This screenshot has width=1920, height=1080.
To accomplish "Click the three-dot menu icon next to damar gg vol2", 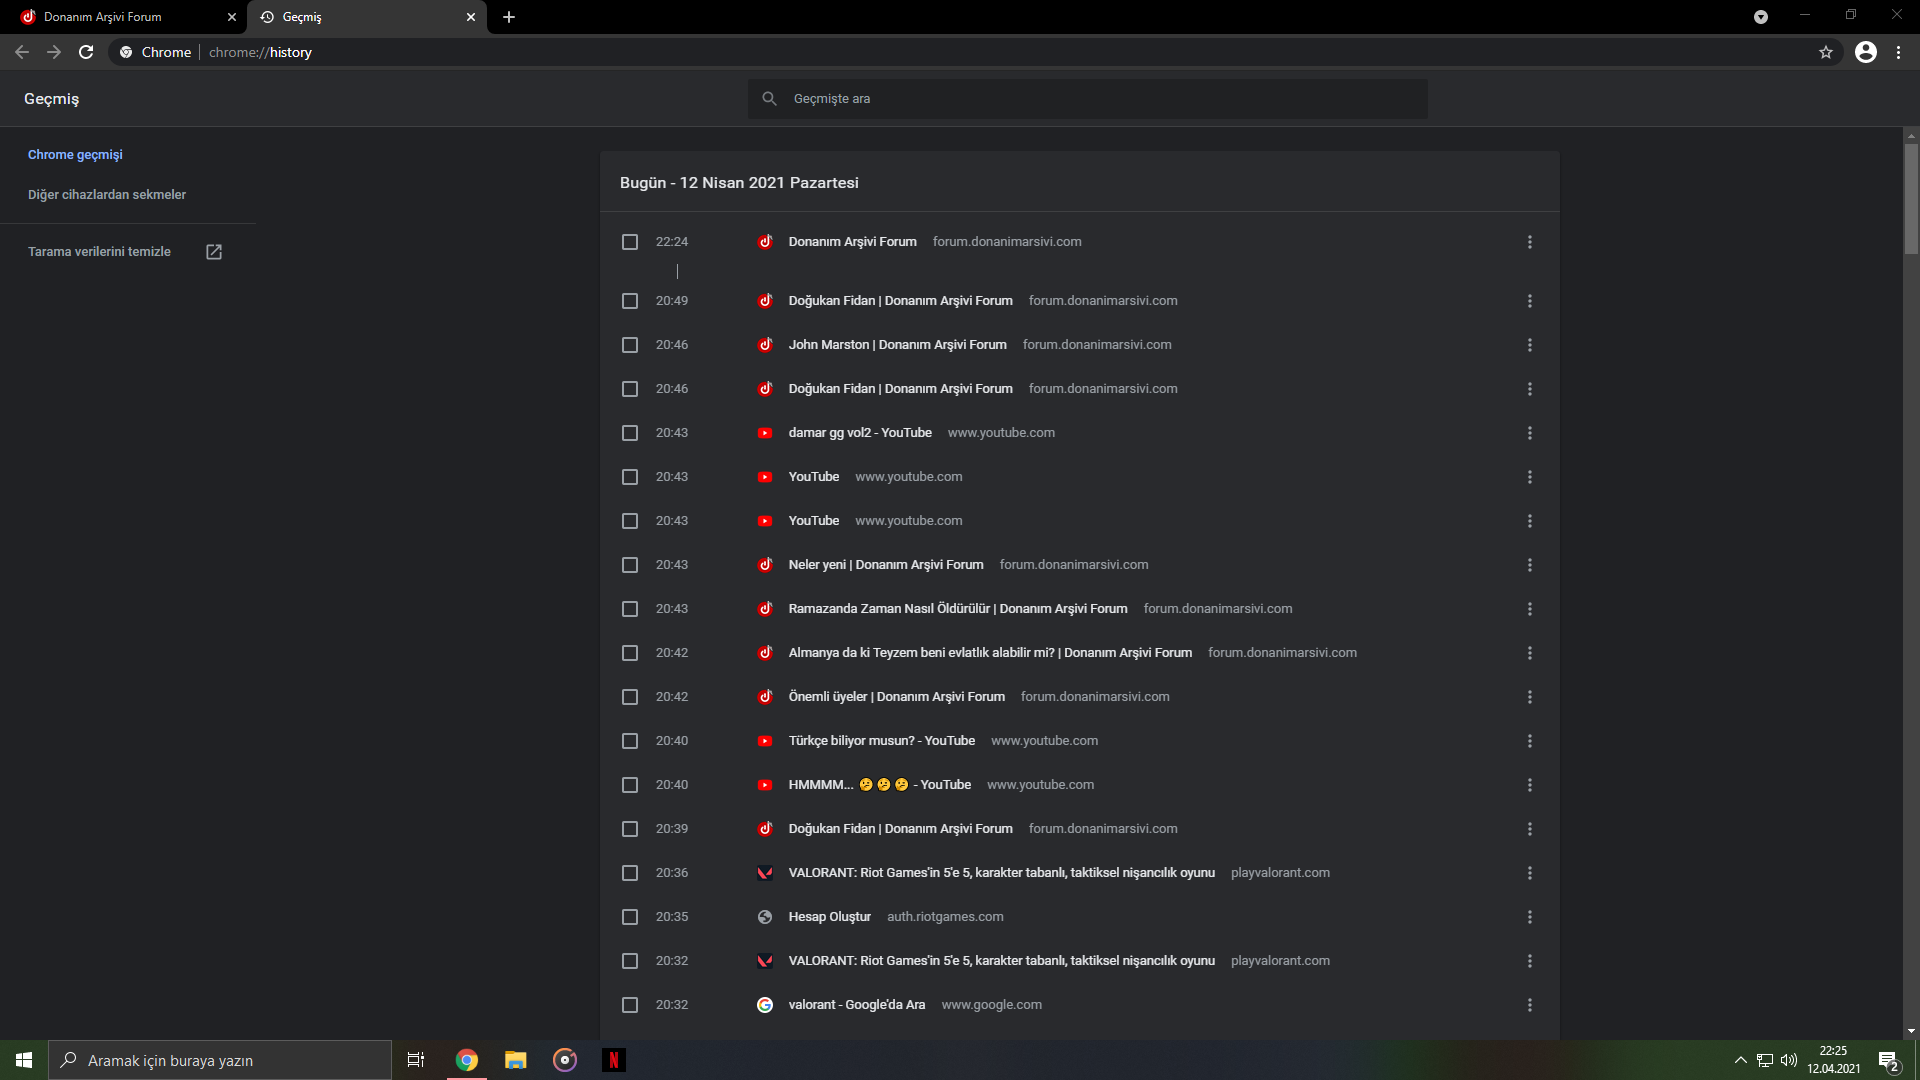I will pos(1530,433).
